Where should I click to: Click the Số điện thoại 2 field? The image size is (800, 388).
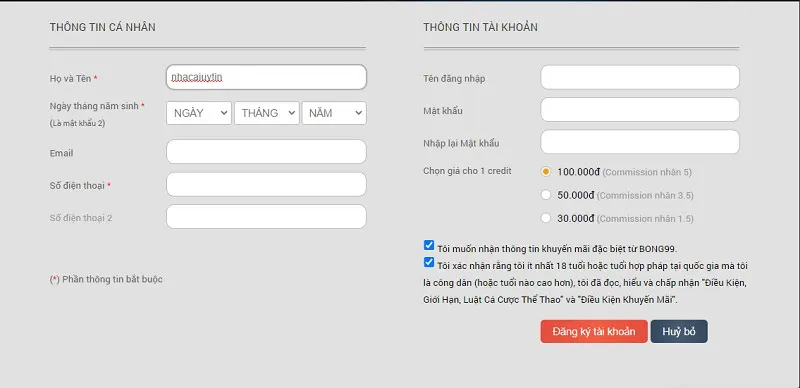point(266,216)
